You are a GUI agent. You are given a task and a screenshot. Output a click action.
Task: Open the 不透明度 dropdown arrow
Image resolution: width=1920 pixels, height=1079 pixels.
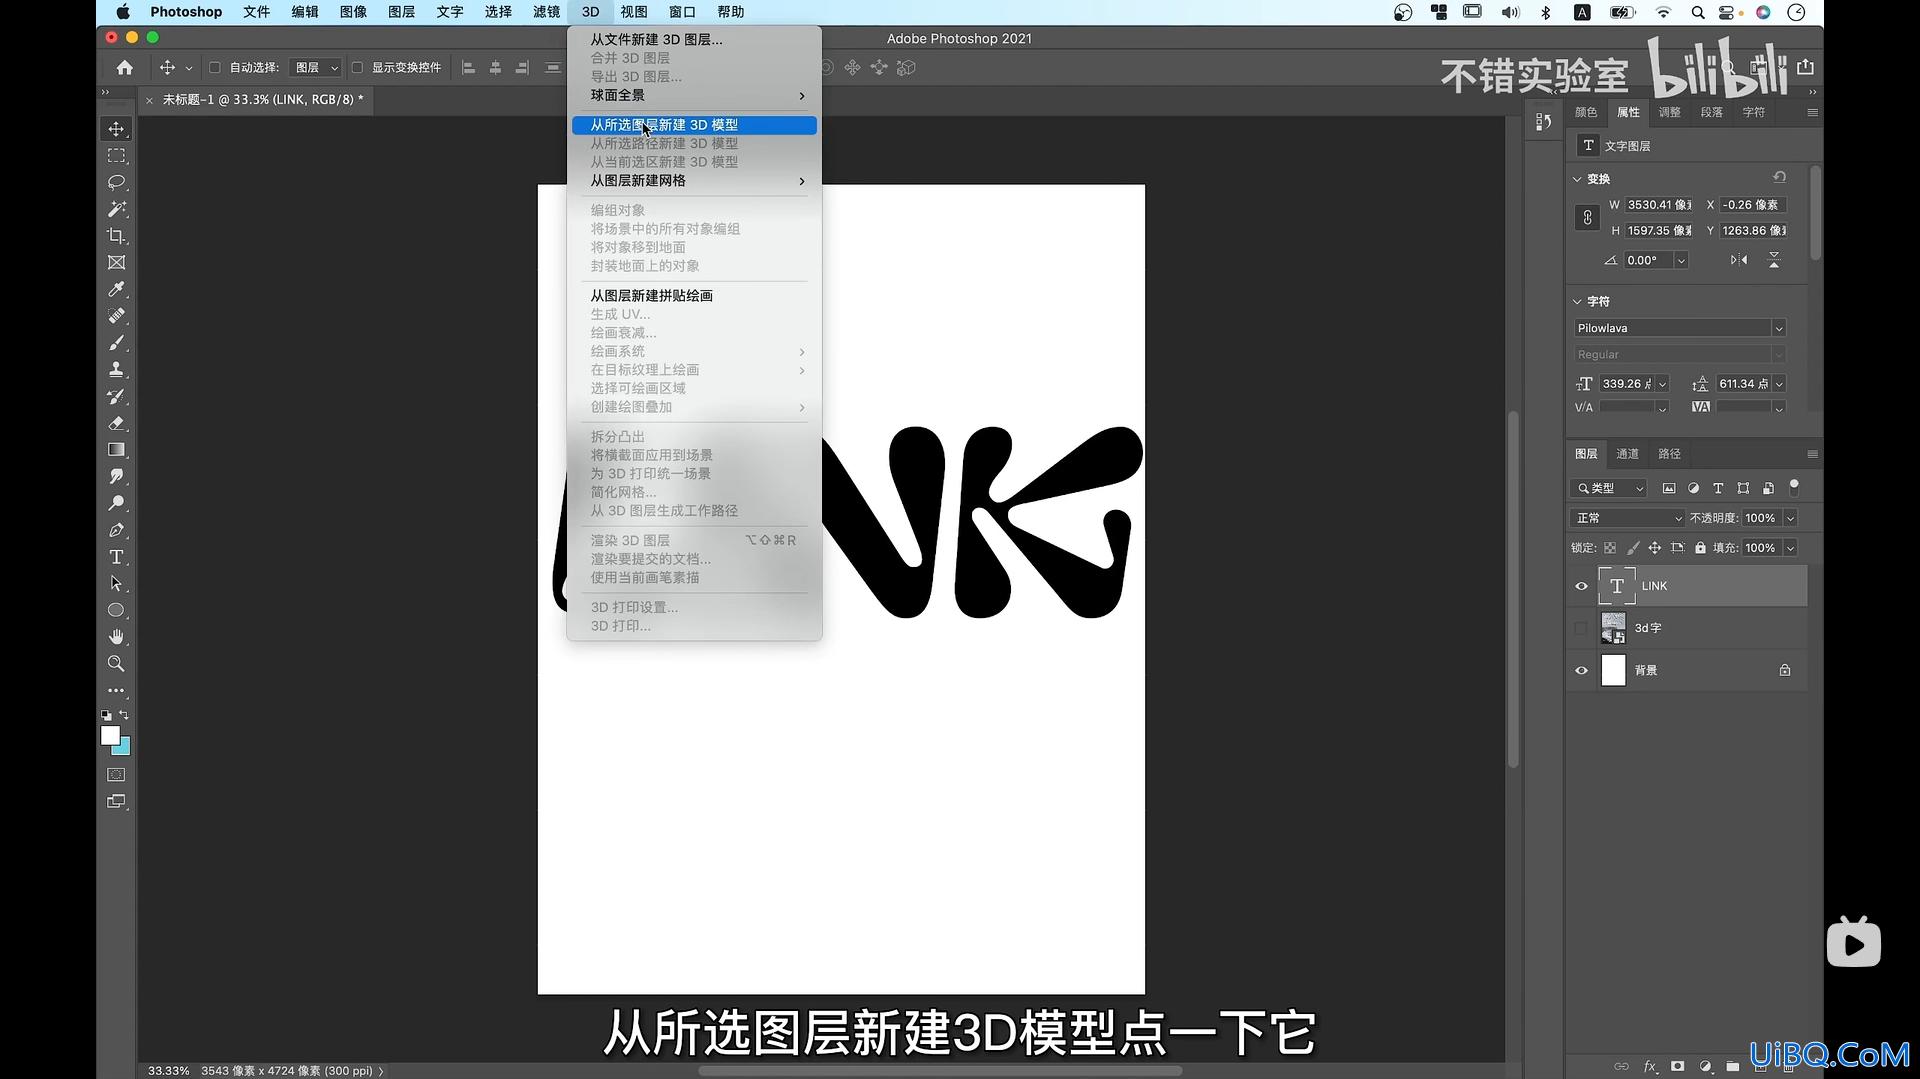click(1790, 518)
